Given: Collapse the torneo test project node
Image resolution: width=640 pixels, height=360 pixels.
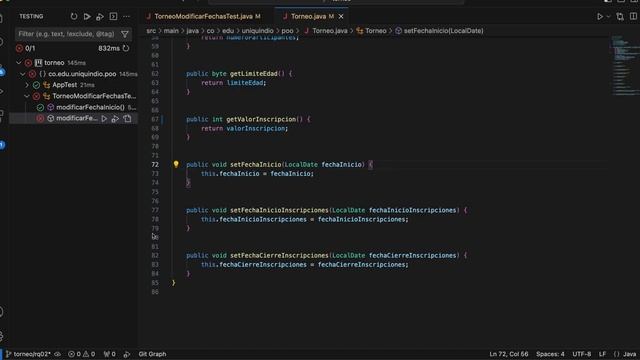Looking at the screenshot, I should click(18, 63).
